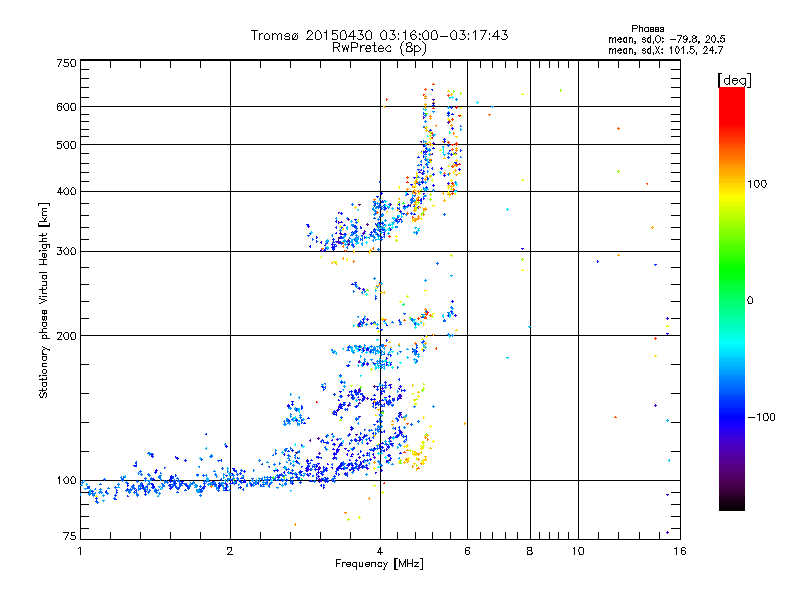Click the y-axis tick label '75'
Image resolution: width=800 pixels, height=600 pixels.
click(70, 536)
